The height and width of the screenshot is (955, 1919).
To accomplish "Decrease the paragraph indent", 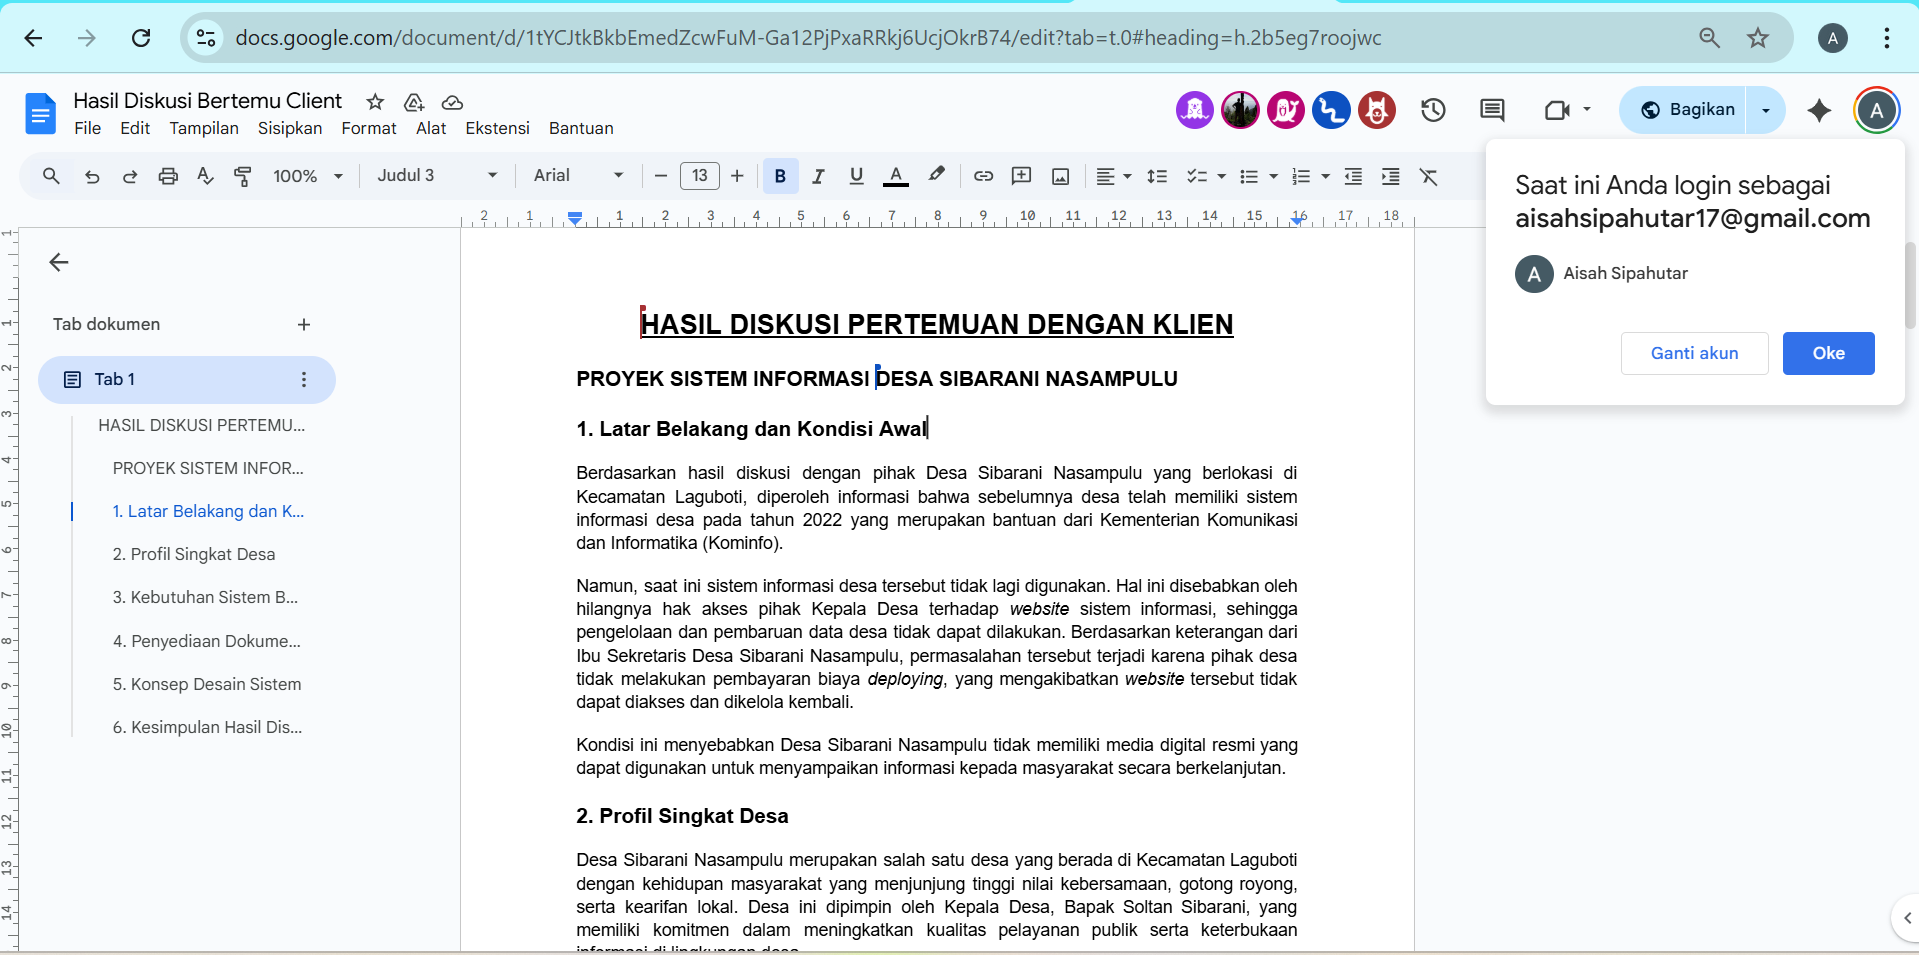I will coord(1353,176).
